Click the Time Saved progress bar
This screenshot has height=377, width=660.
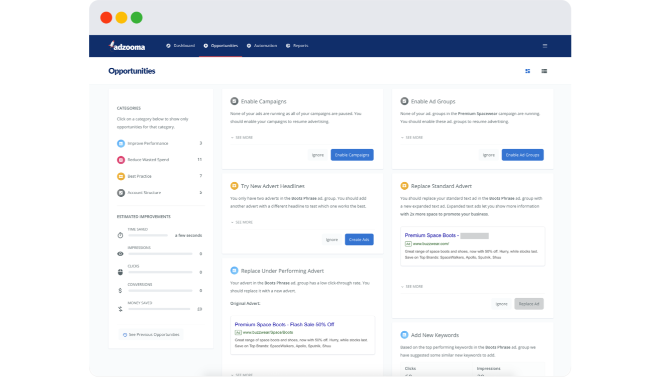[x=148, y=235]
